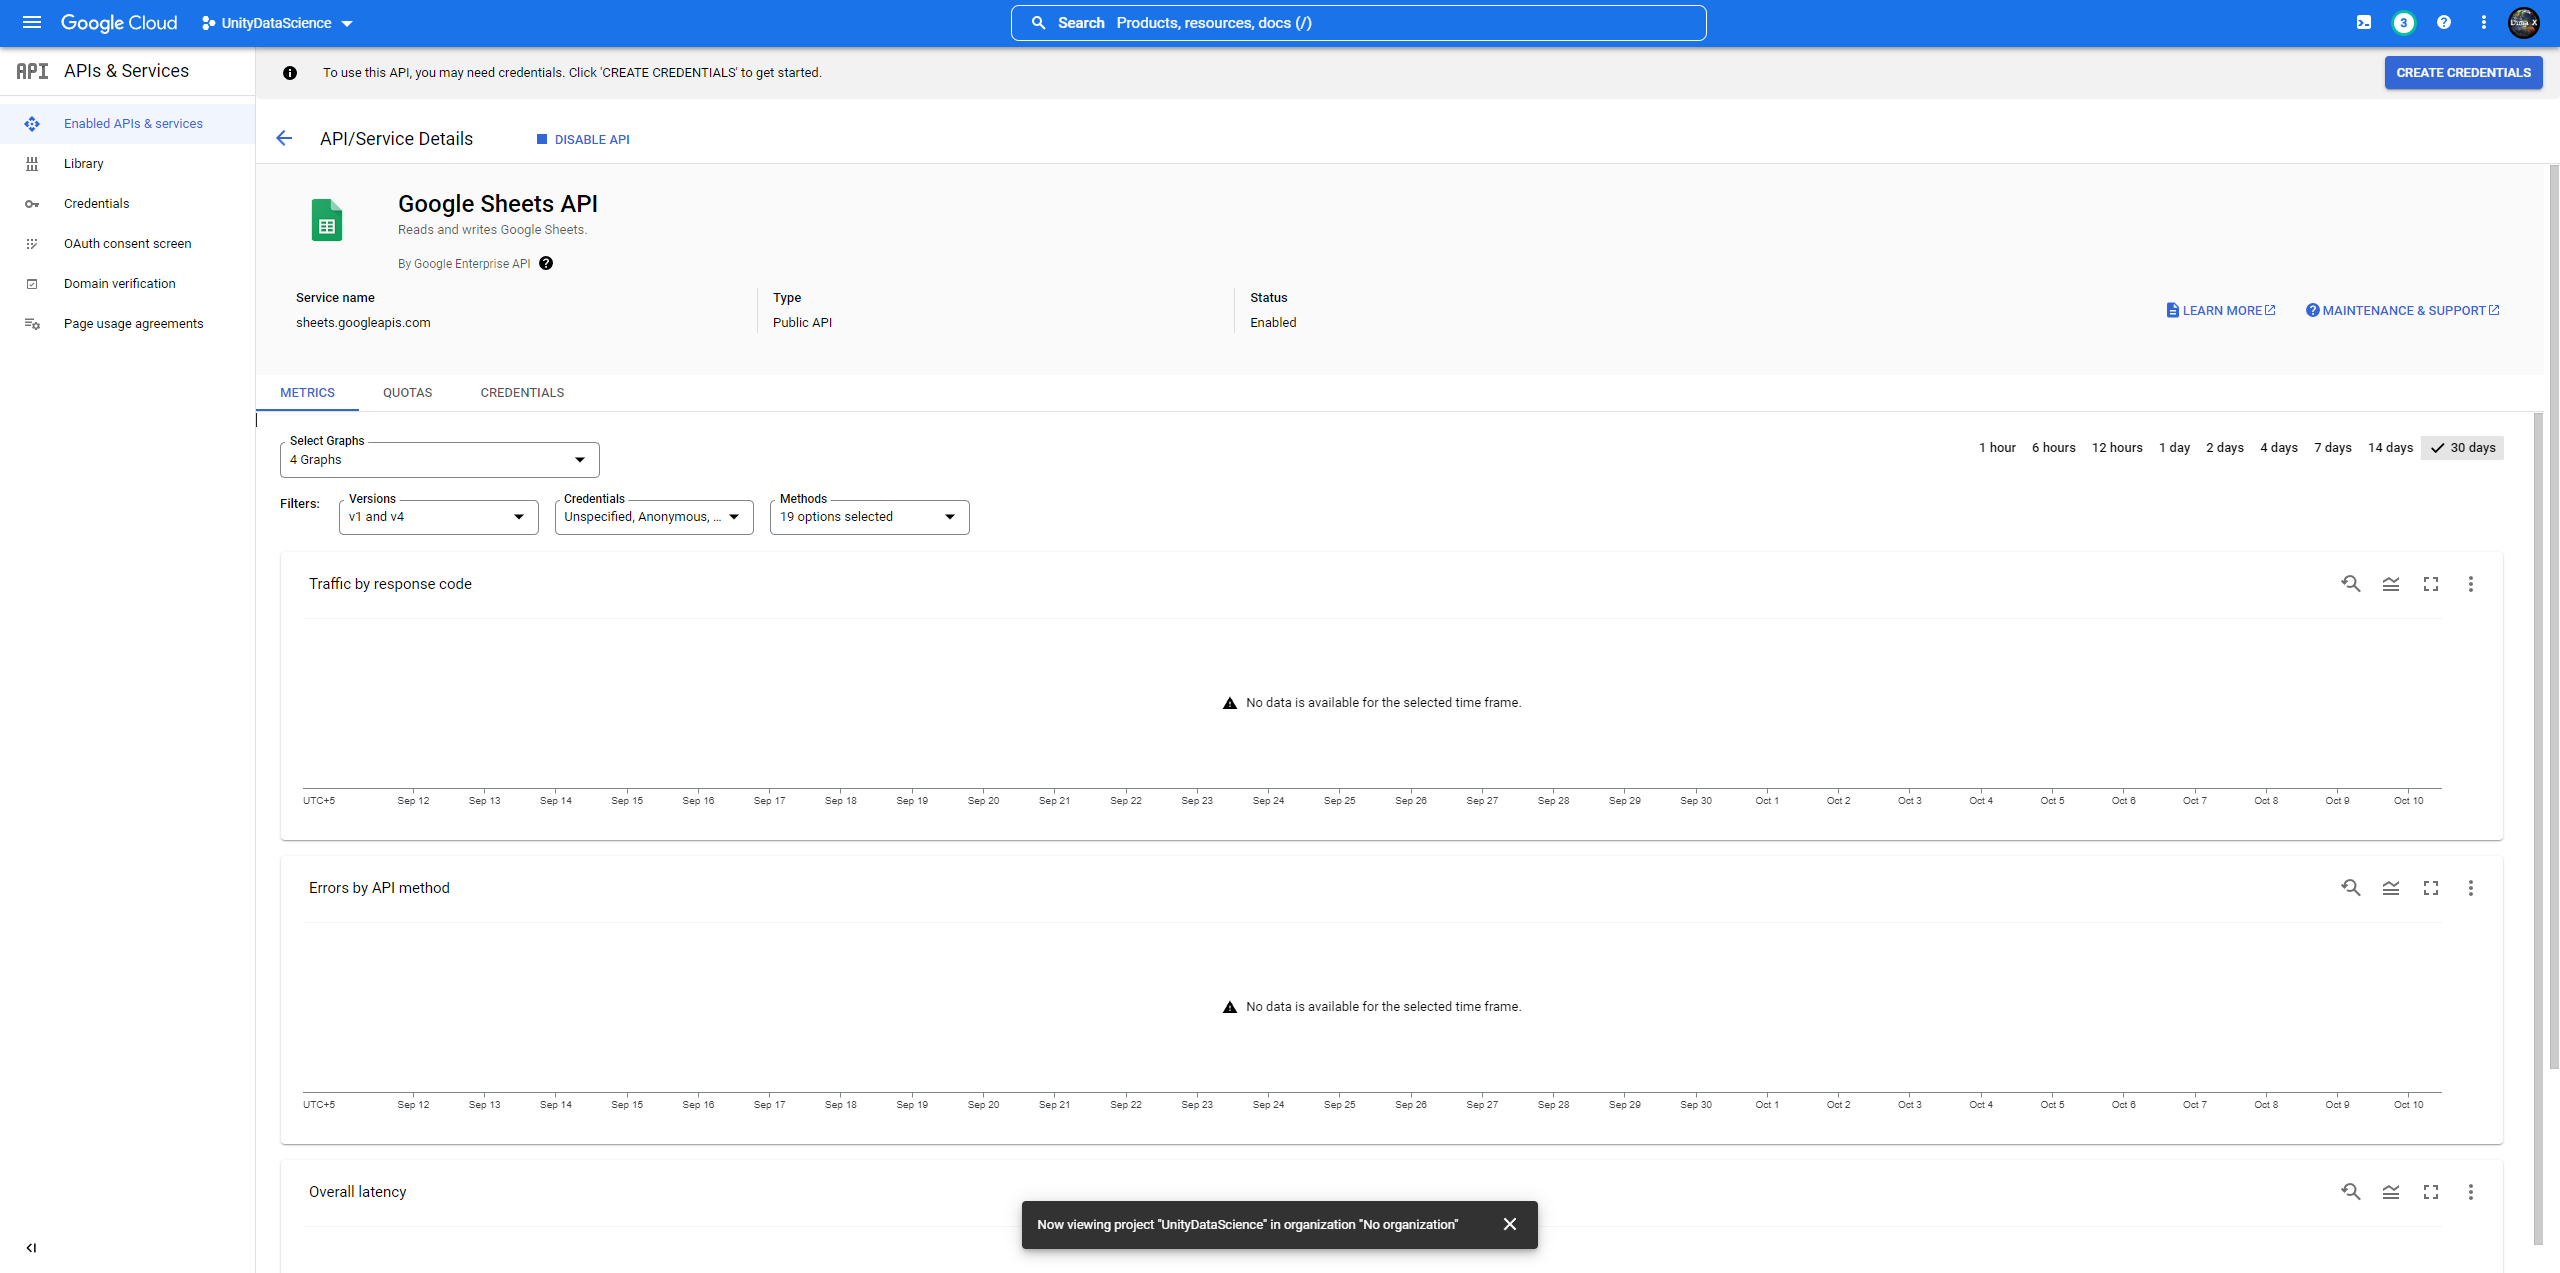
Task: Open the LEARN MORE link
Action: click(x=2221, y=311)
